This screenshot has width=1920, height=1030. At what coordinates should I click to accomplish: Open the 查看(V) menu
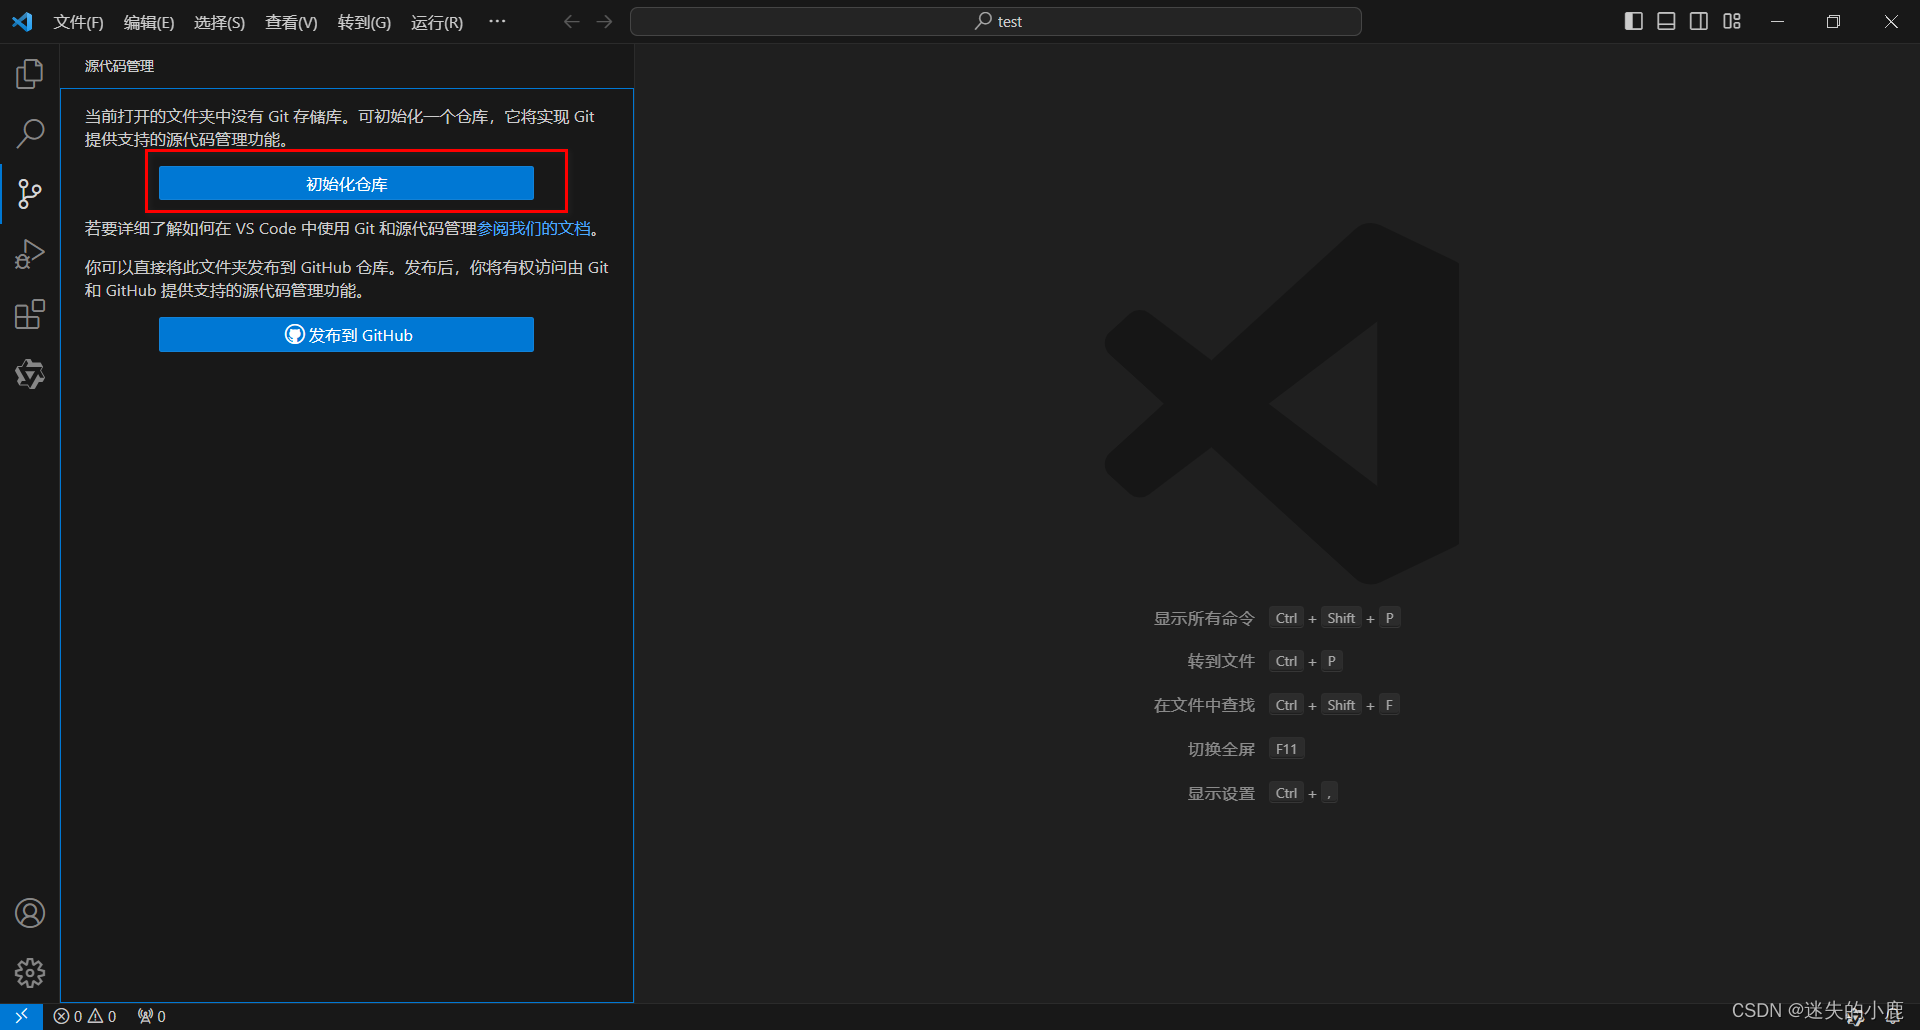tap(291, 22)
